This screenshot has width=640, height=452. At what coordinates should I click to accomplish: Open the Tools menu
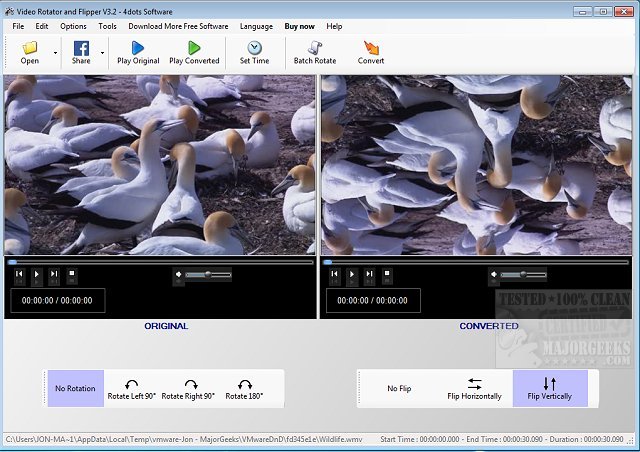107,26
